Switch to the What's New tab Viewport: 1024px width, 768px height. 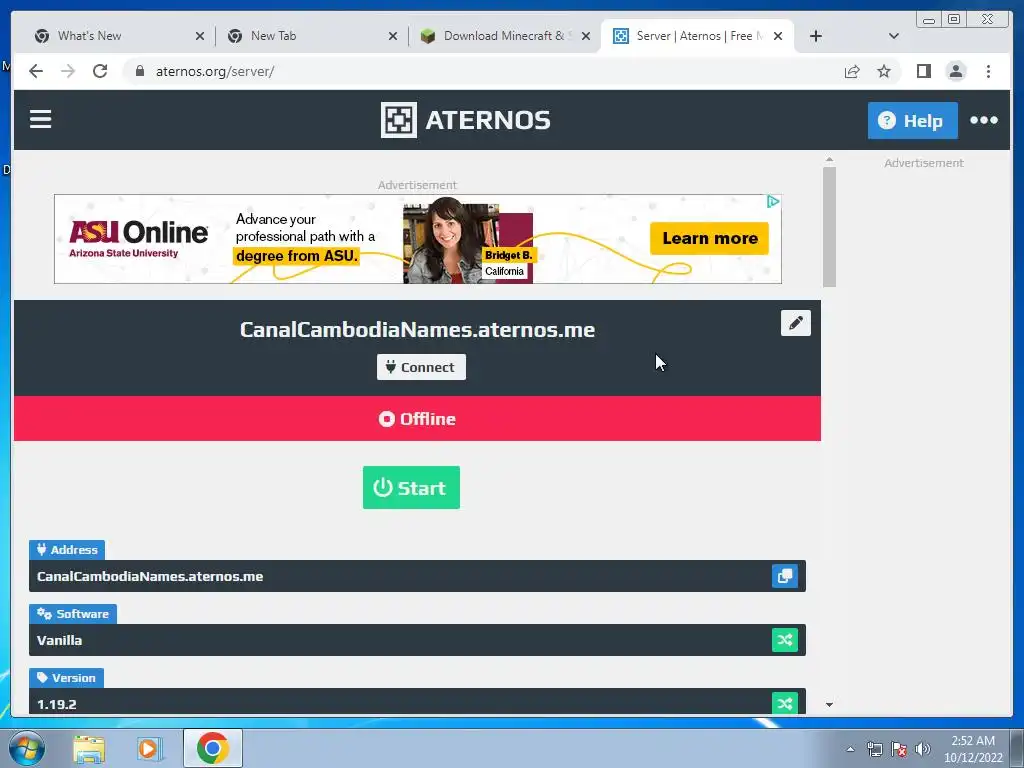118,36
